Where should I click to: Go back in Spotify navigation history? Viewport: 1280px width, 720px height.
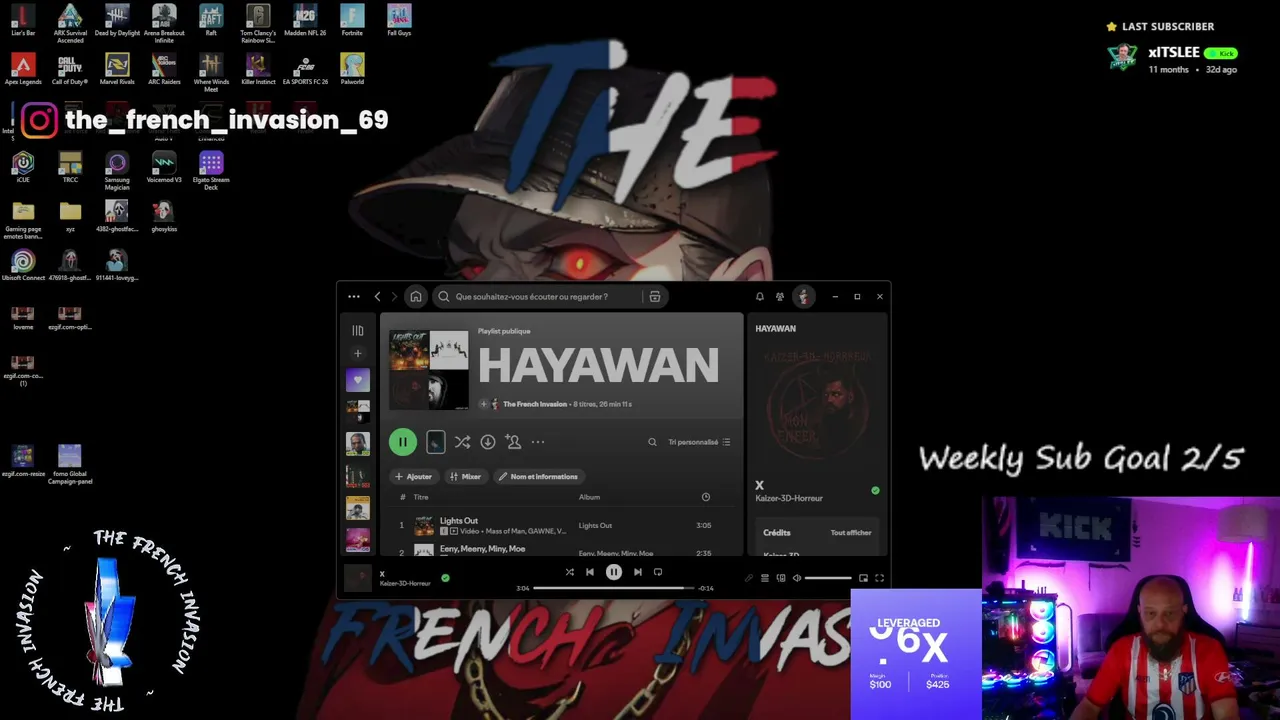[377, 297]
